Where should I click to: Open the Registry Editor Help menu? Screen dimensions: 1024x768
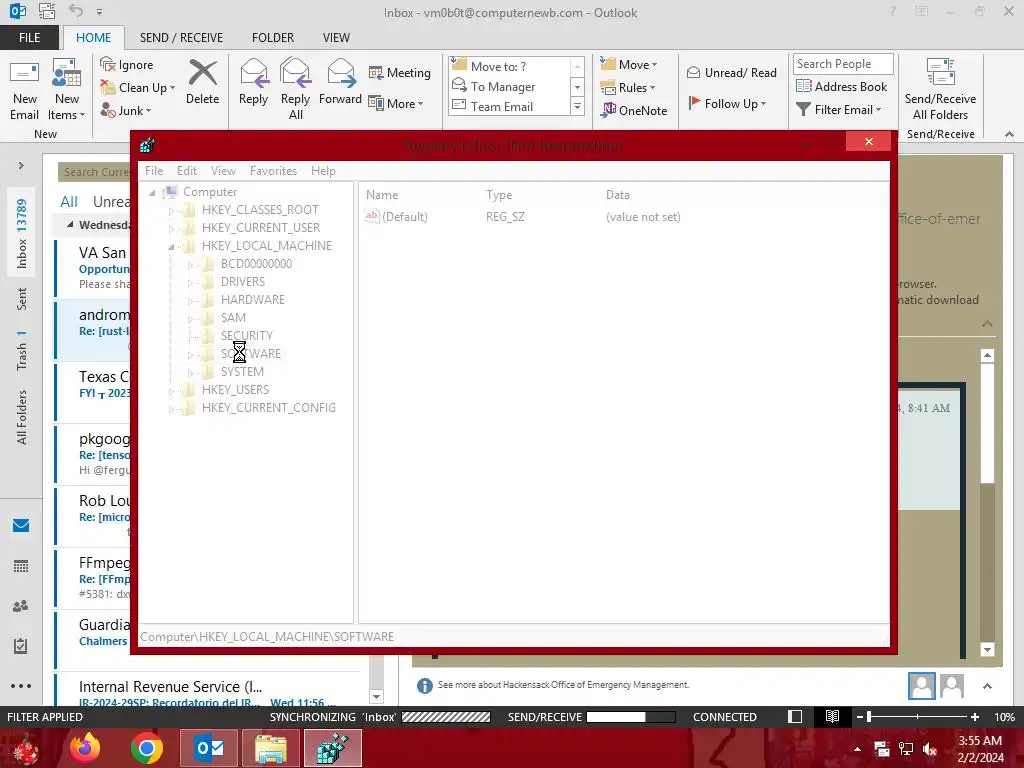pyautogui.click(x=323, y=170)
